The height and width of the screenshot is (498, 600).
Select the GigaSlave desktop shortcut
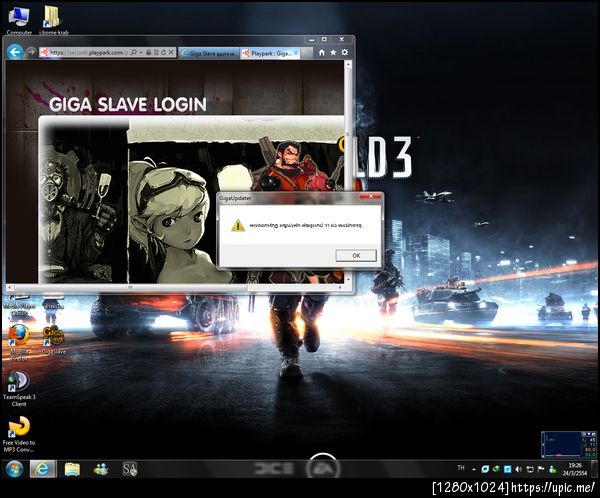[54, 340]
